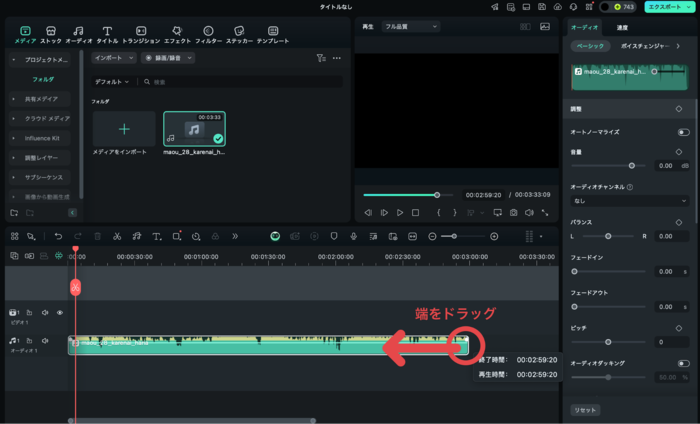Open the トランジション (Transitions) panel
The height and width of the screenshot is (424, 700).
pos(141,35)
